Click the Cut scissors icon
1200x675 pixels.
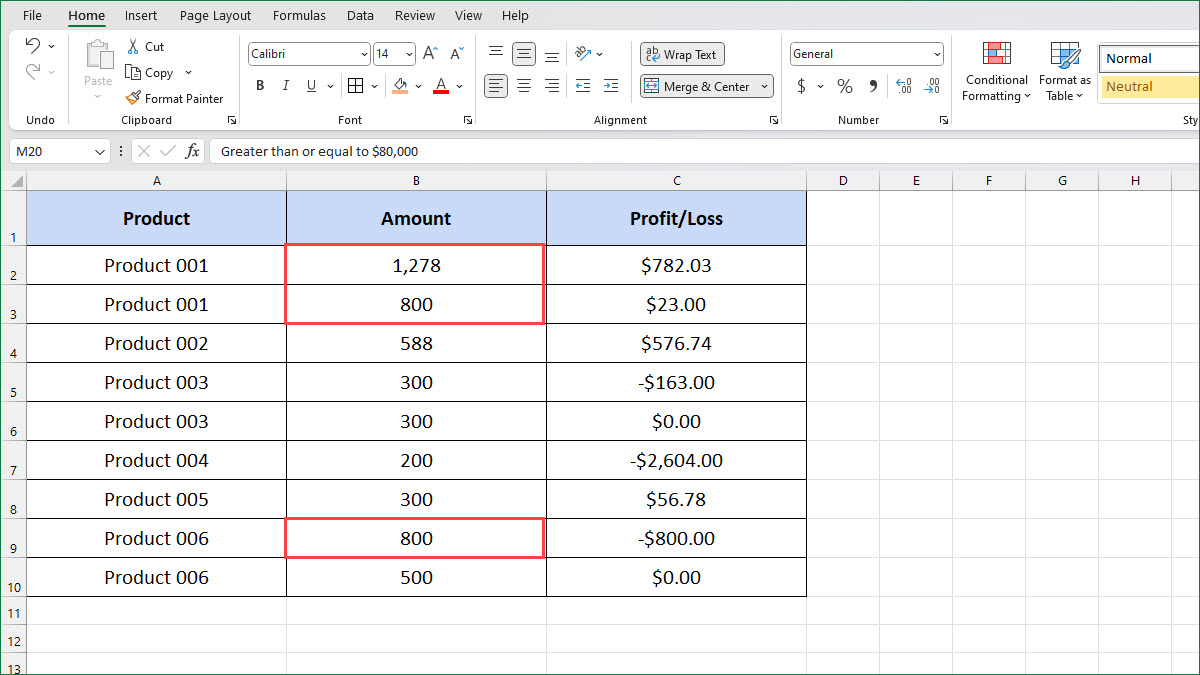coord(133,47)
